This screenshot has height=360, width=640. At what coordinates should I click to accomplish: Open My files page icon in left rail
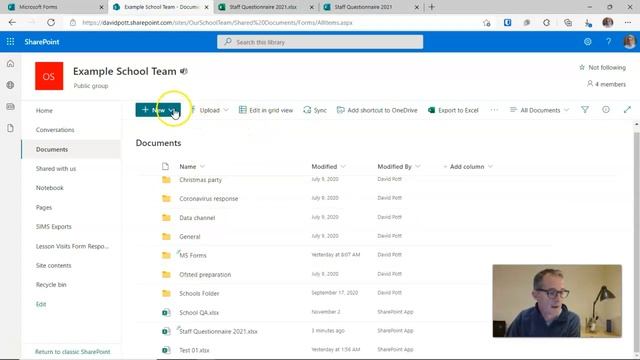[11, 128]
